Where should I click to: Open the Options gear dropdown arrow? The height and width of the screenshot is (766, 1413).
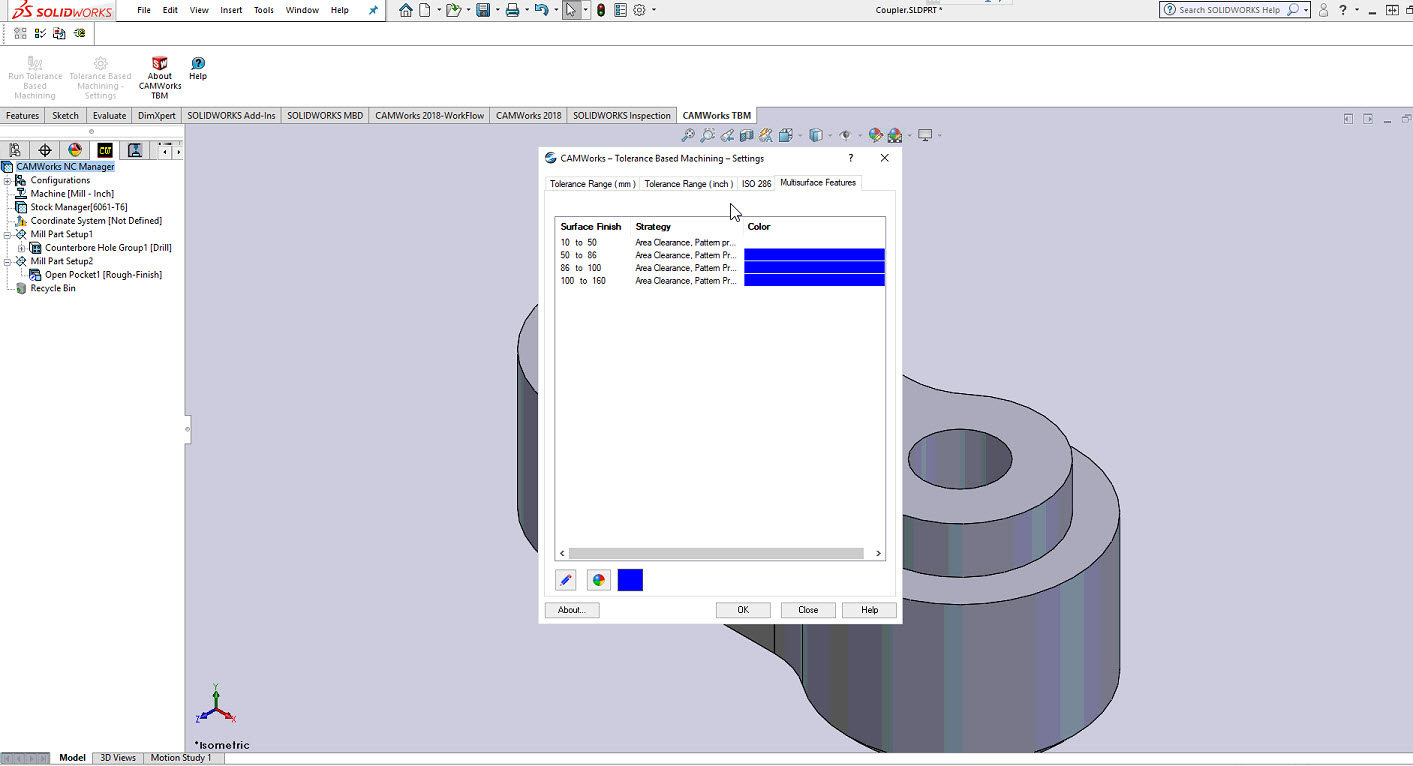[x=654, y=10]
